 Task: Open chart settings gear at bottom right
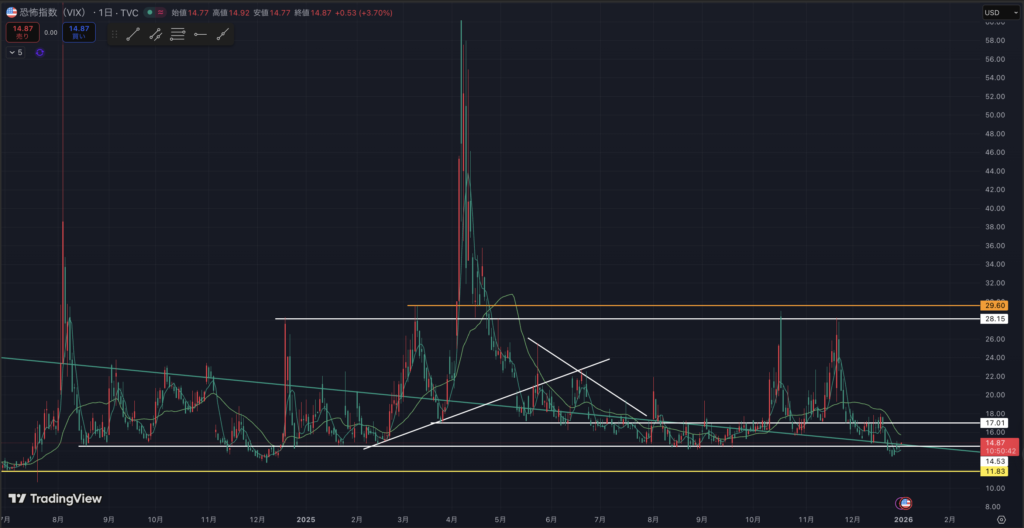(1001, 507)
